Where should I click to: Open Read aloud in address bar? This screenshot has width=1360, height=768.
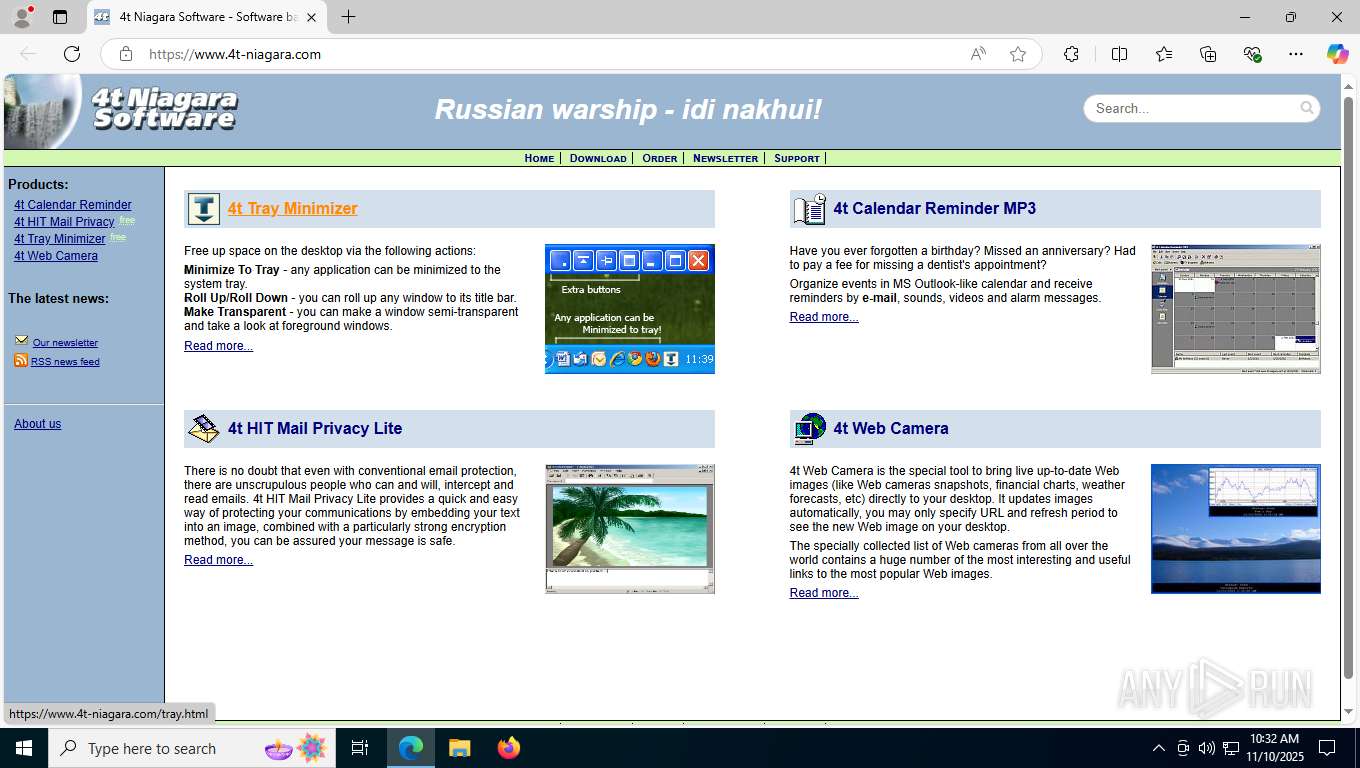click(x=978, y=54)
